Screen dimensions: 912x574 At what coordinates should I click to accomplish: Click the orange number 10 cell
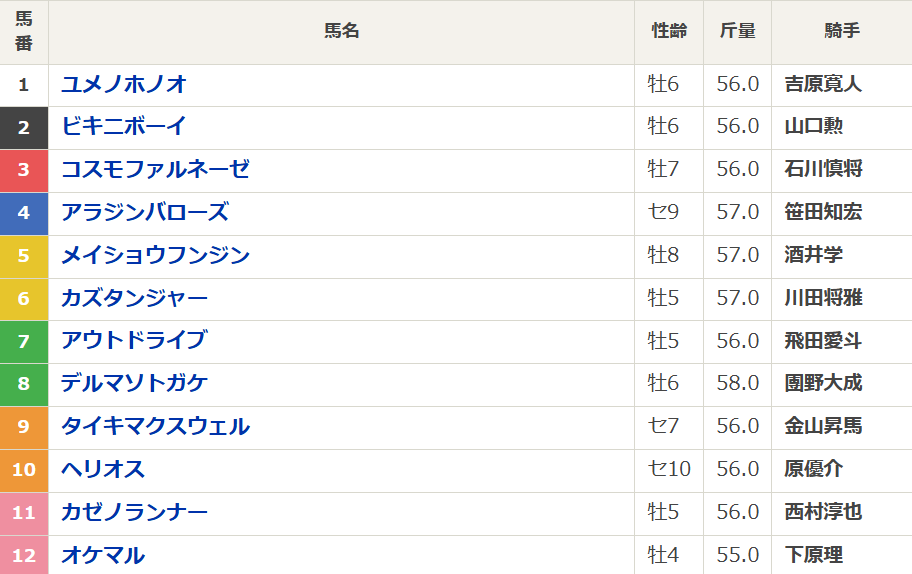(24, 469)
